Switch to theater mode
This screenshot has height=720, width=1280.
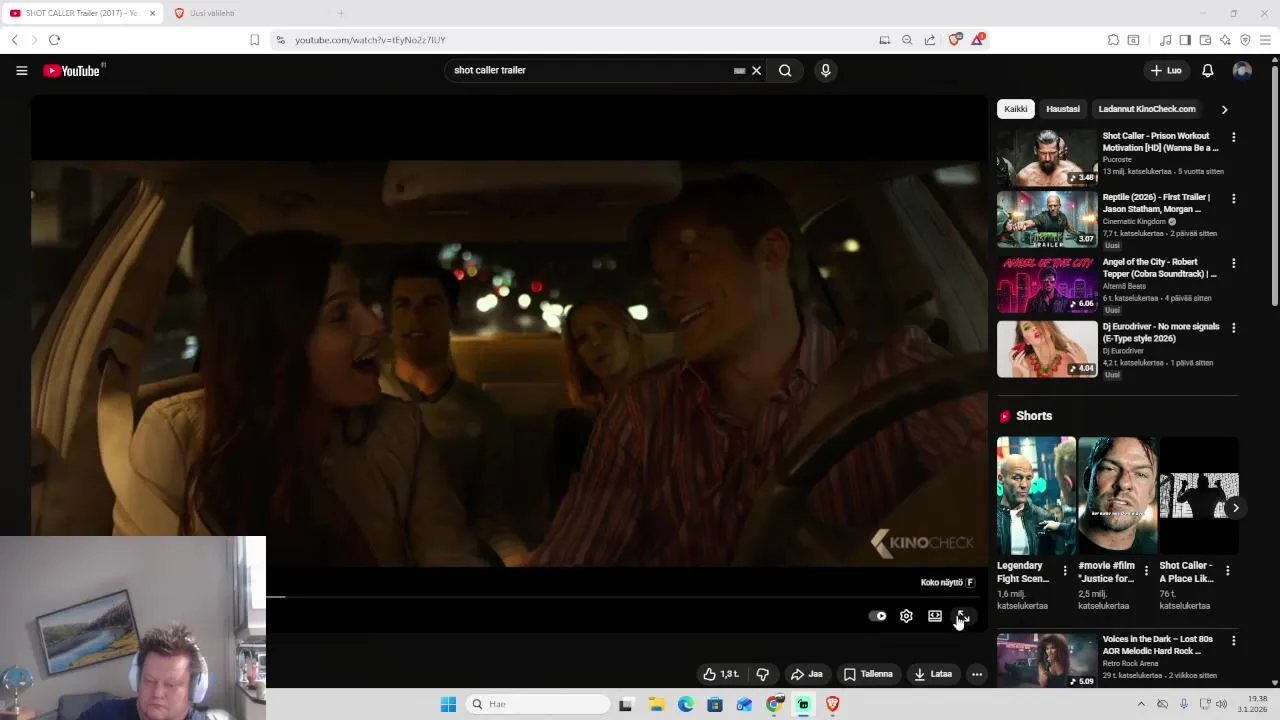[934, 616]
